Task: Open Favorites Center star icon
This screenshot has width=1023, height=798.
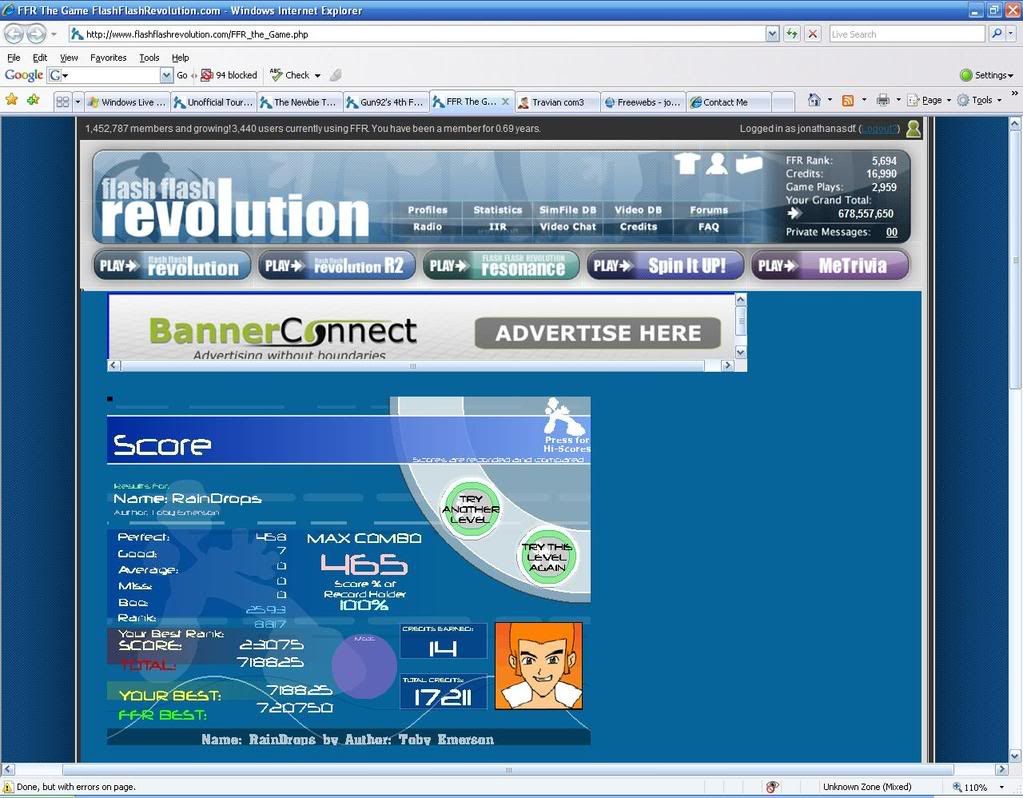Action: click(12, 100)
